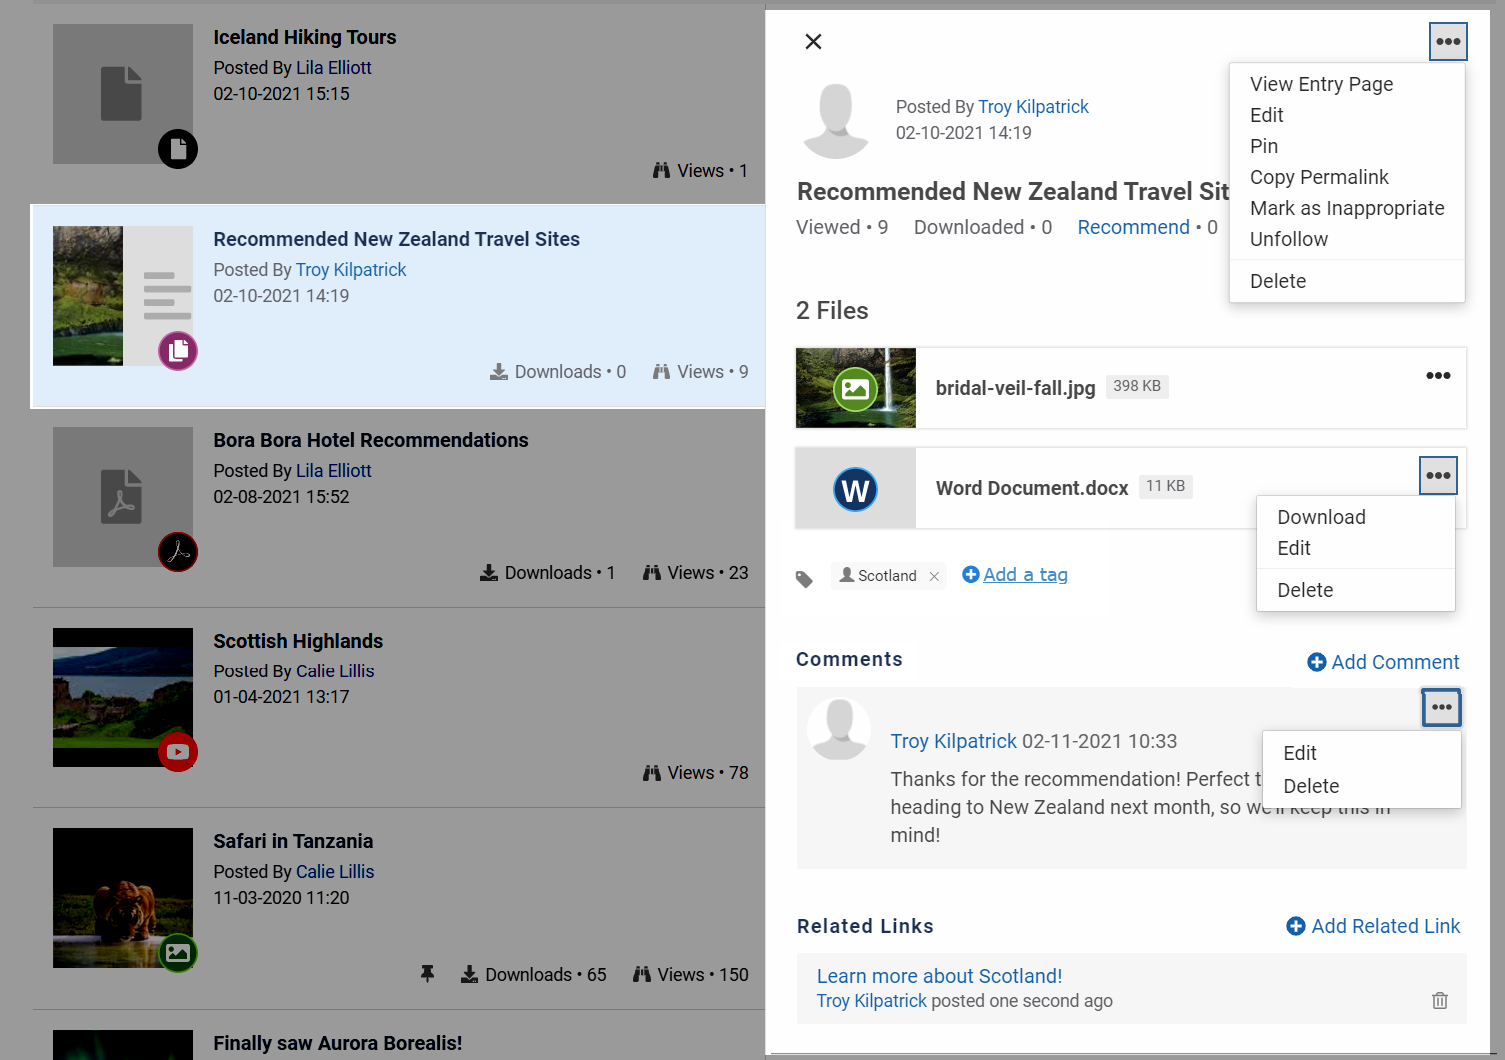Click the New Zealand Travel Sites thumbnail
This screenshot has width=1505, height=1060.
(x=123, y=296)
